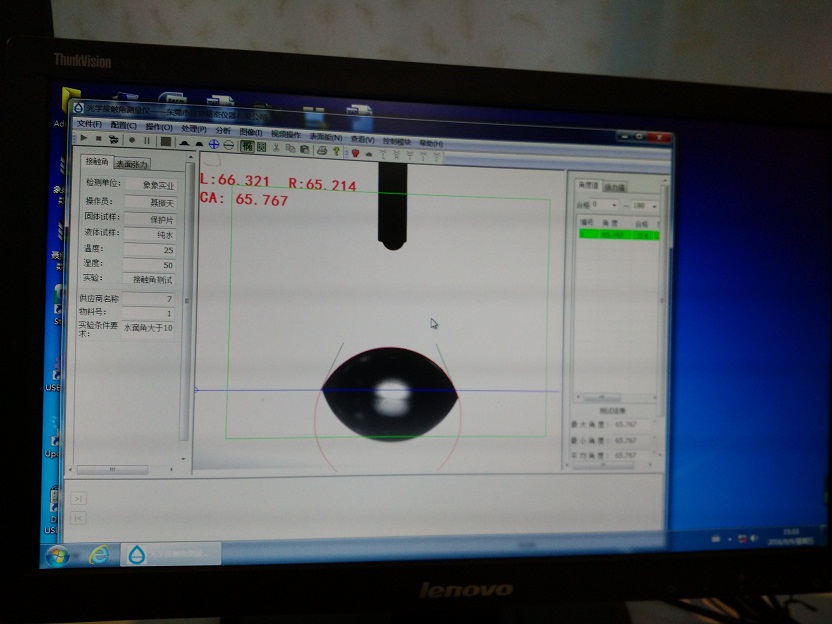Switch to the 表面张力 tab
This screenshot has height=624, width=832.
tap(132, 164)
